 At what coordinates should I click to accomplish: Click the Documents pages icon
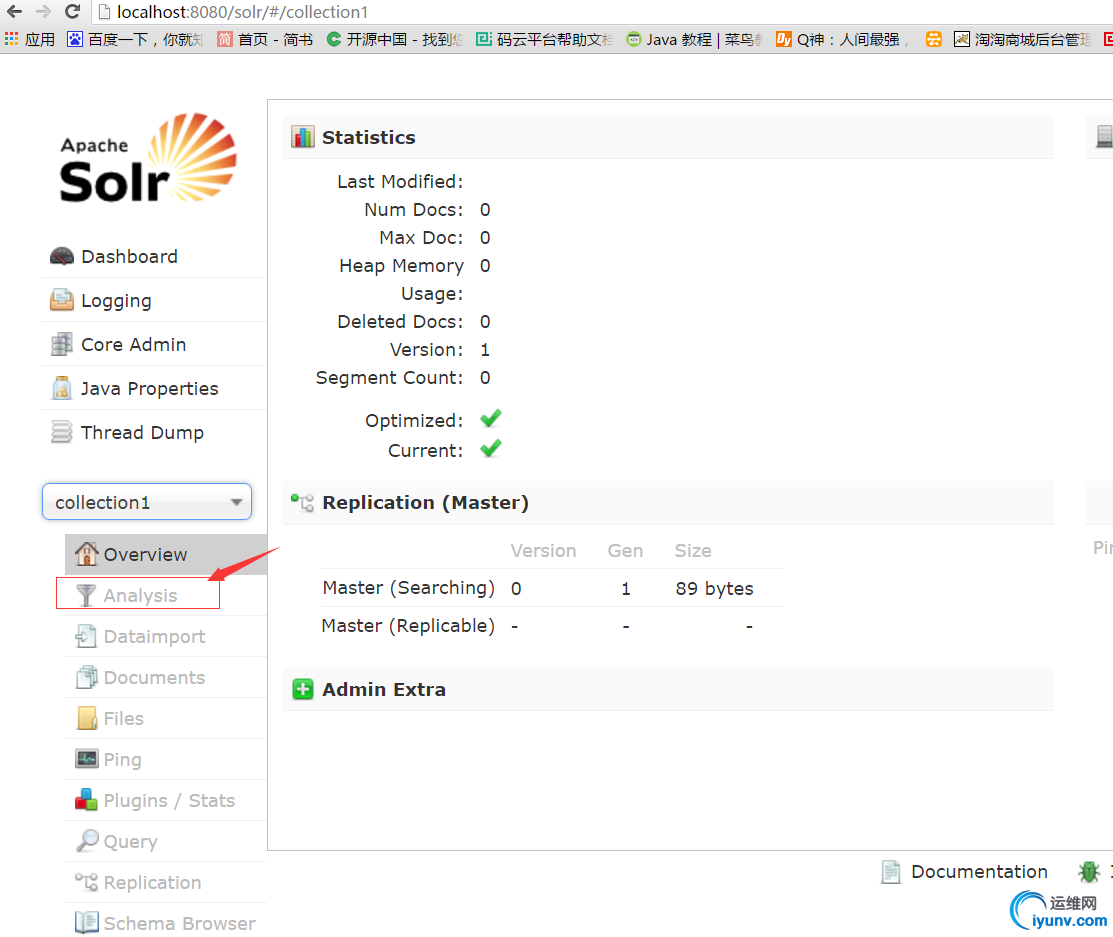[x=87, y=677]
